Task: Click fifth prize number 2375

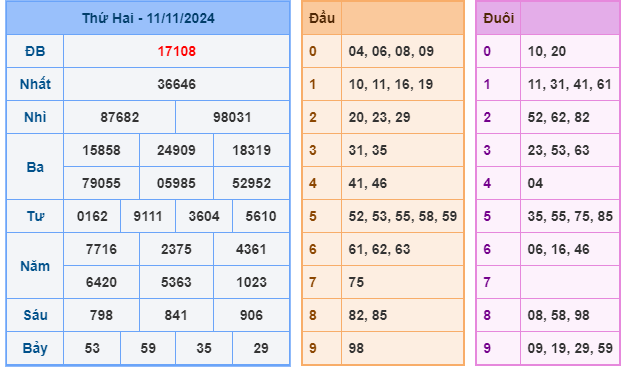Action: pos(176,249)
